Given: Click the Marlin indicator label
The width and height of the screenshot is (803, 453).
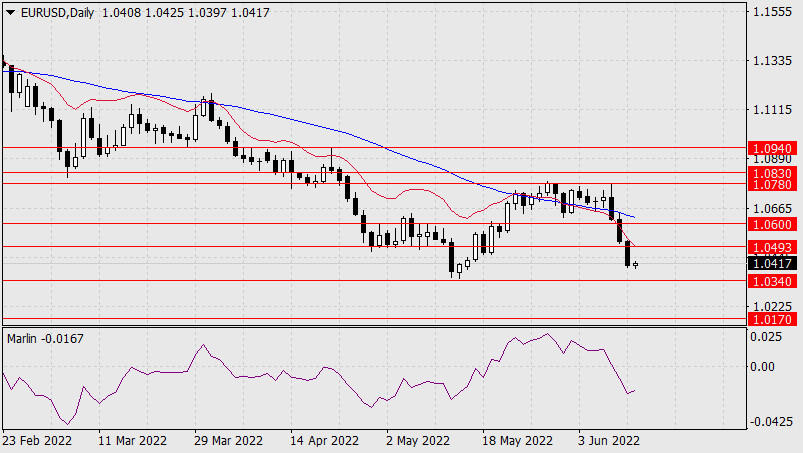Looking at the screenshot, I should pos(45,339).
